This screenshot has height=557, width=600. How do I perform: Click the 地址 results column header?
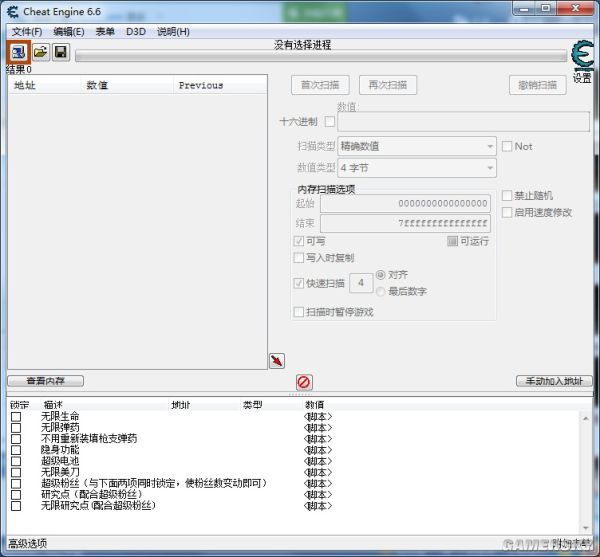pos(44,85)
